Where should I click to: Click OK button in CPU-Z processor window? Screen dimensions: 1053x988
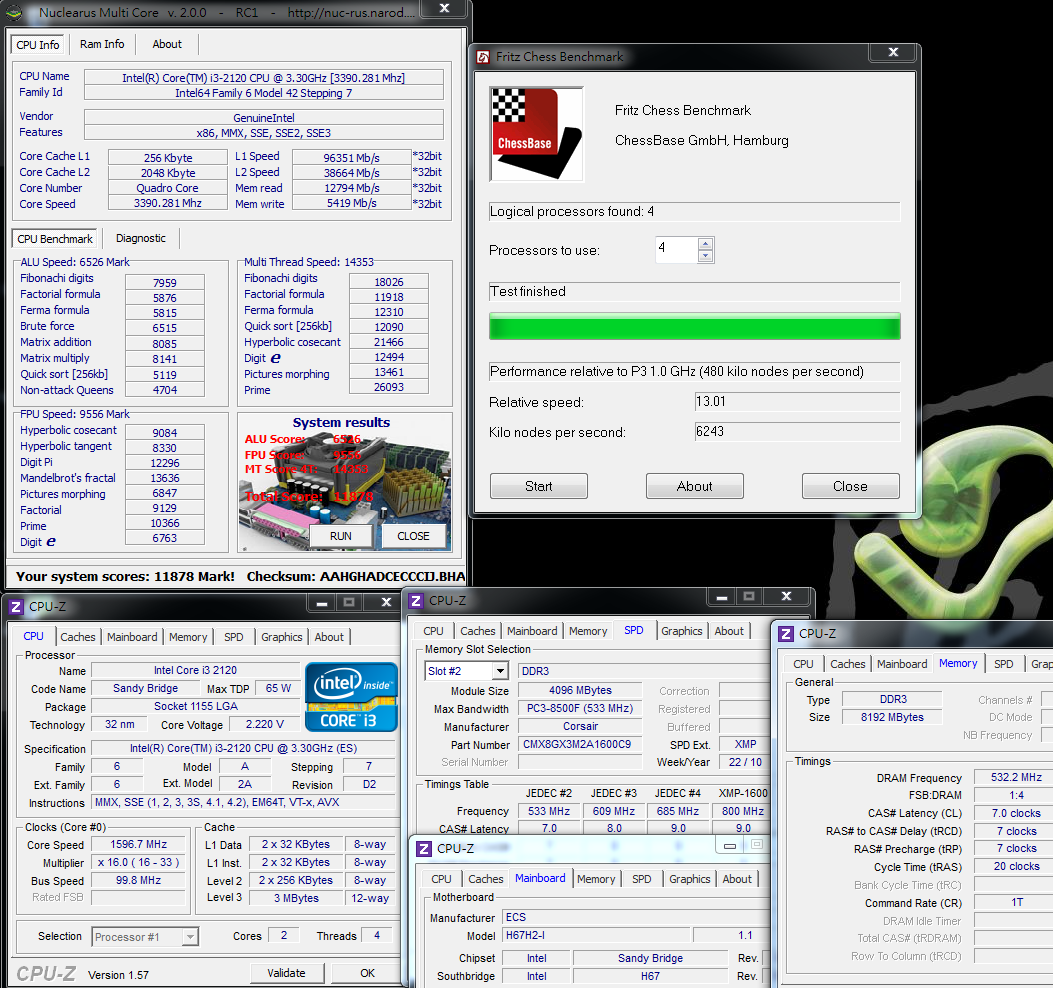[367, 973]
